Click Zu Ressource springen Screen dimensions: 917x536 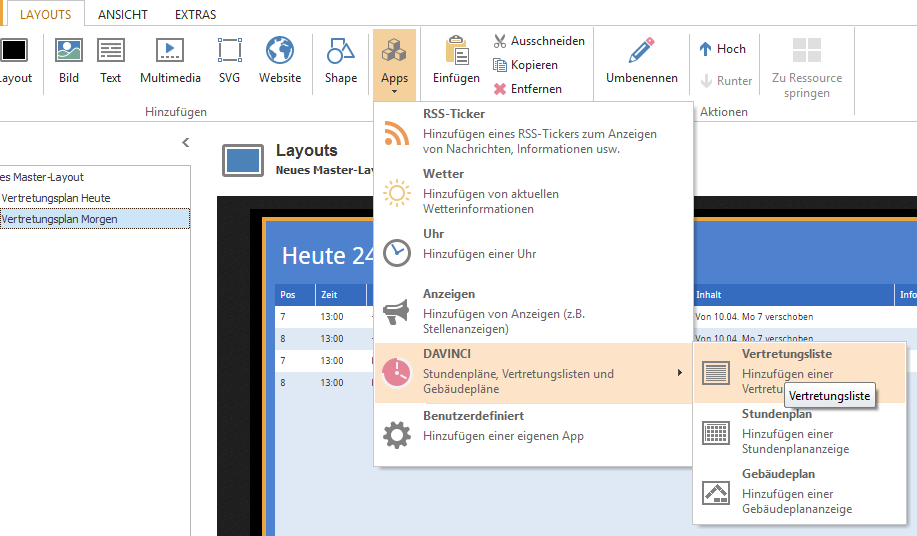(x=806, y=68)
